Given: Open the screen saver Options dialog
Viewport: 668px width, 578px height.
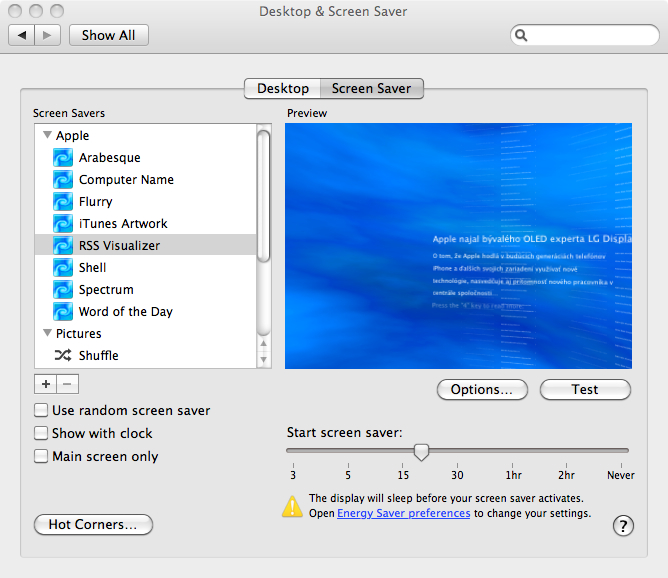Looking at the screenshot, I should coord(482,389).
